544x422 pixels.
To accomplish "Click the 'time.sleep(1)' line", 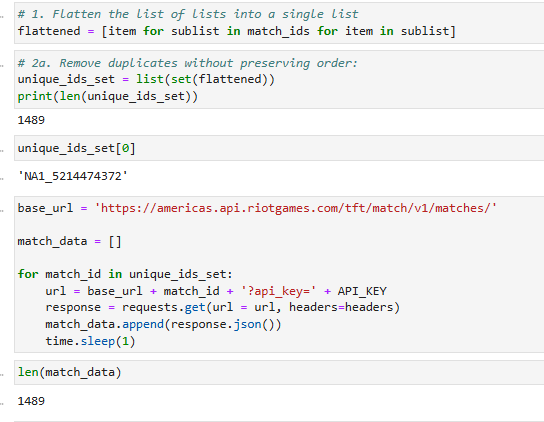I will click(90, 341).
